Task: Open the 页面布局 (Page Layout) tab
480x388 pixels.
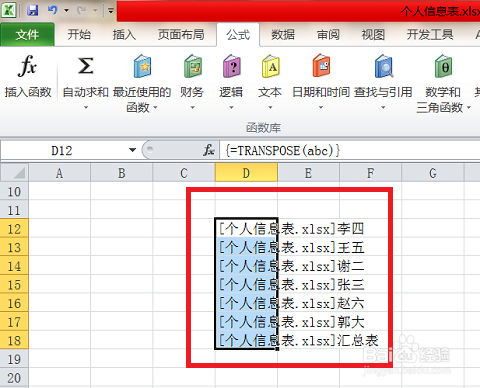Action: 181,34
